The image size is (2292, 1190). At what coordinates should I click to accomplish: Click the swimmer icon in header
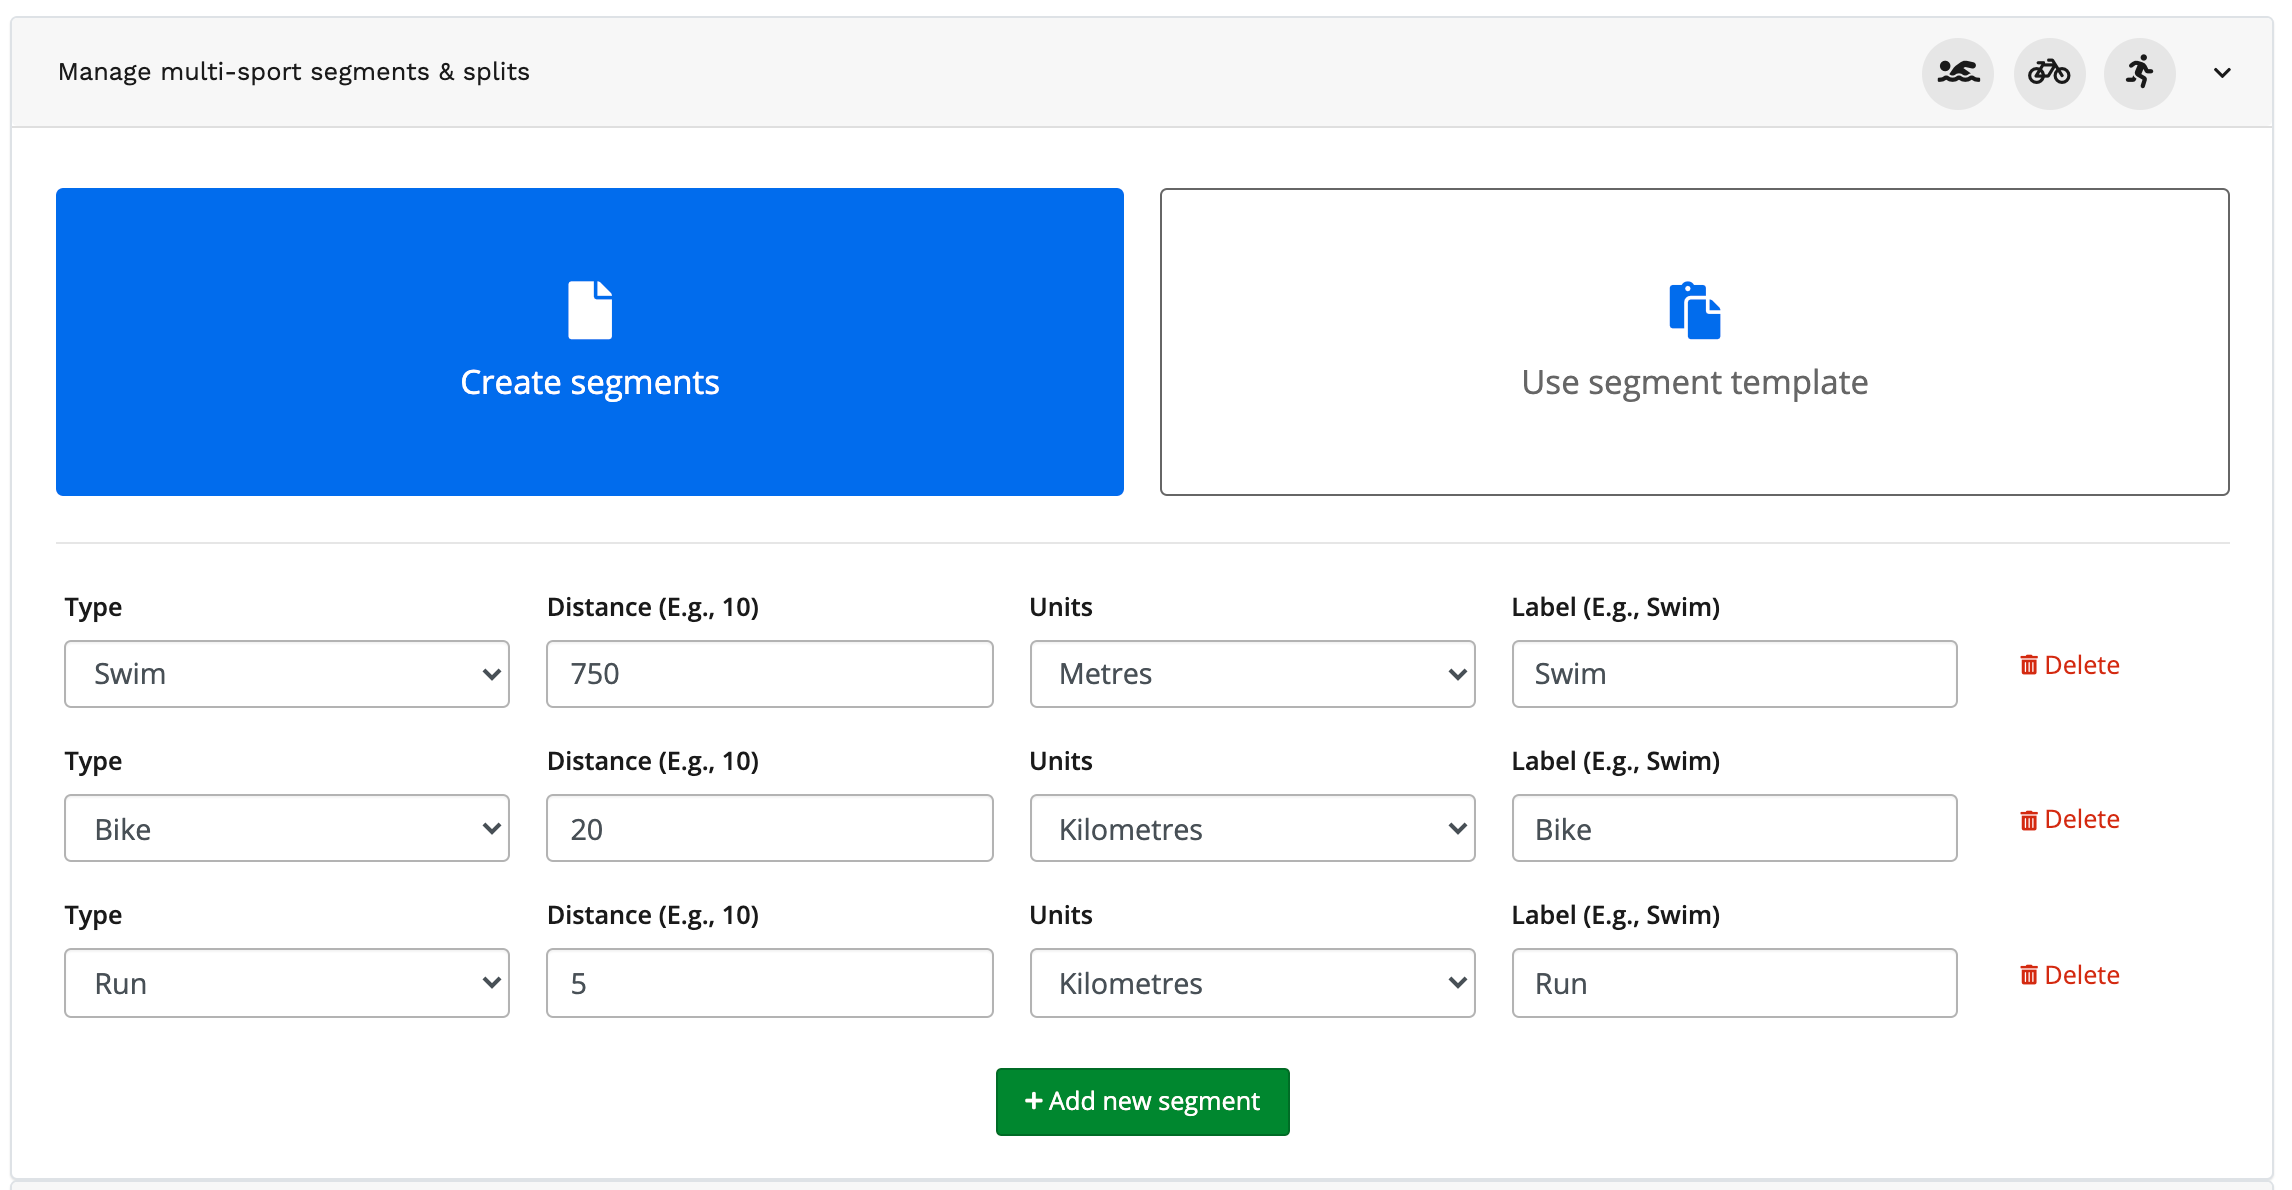click(1957, 73)
